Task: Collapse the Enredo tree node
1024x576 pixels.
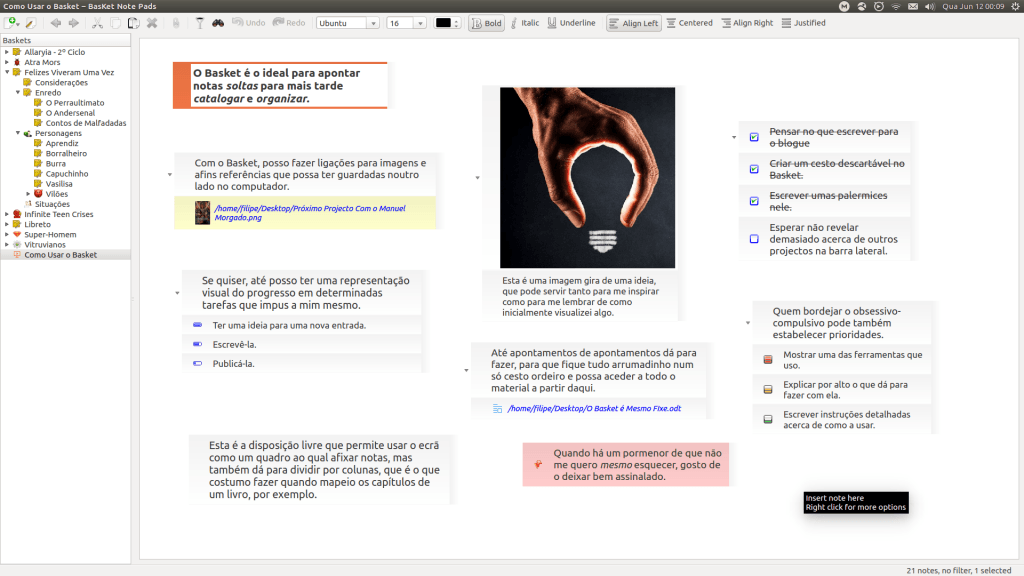Action: tap(18, 93)
